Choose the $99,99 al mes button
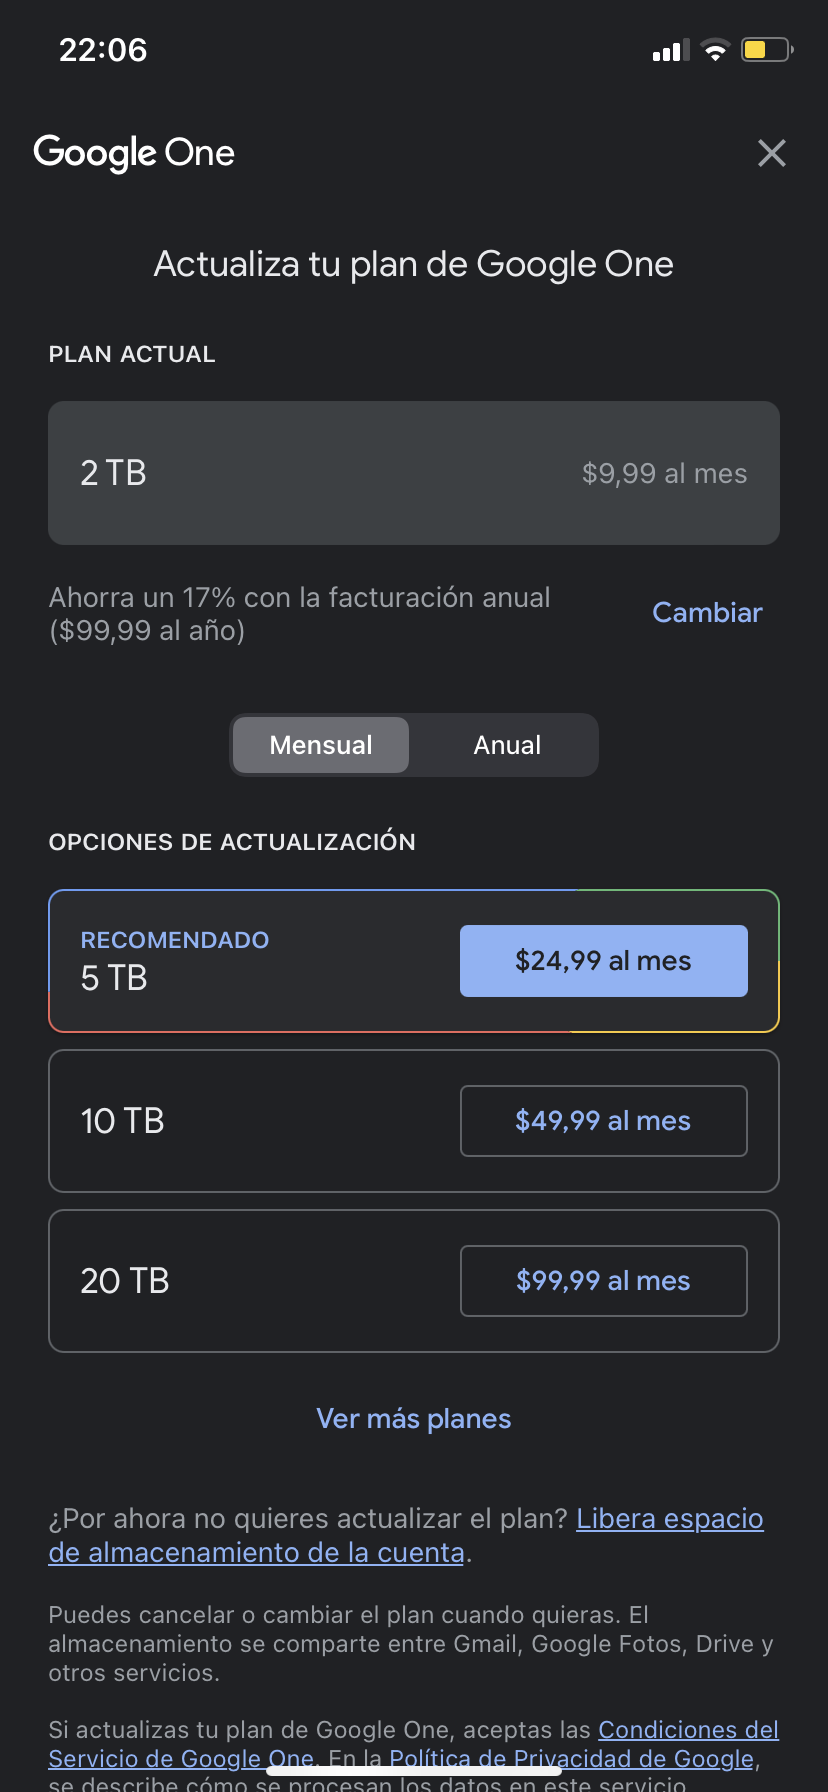Viewport: 828px width, 1792px height. pos(603,1281)
